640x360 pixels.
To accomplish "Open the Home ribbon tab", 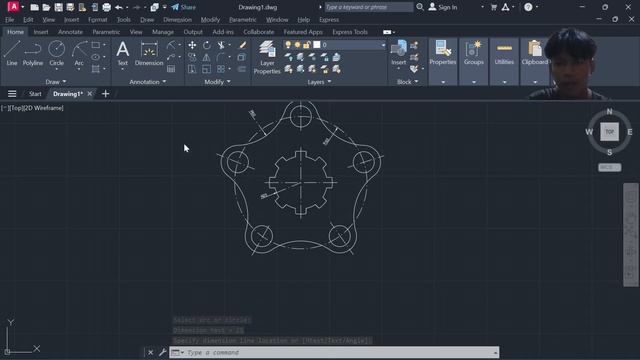I will point(16,32).
